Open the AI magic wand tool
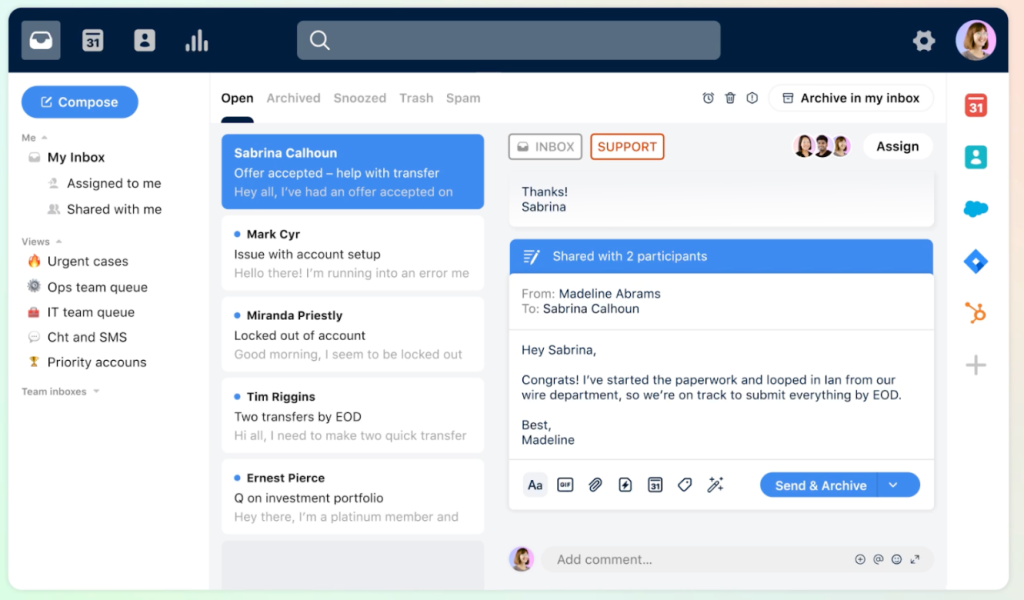This screenshot has width=1024, height=600. 715,484
